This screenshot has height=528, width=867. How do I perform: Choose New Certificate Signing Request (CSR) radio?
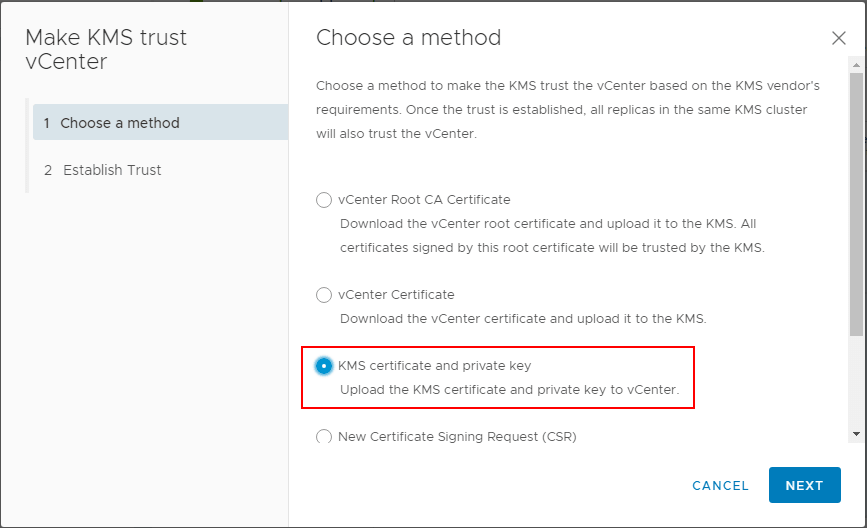(323, 436)
